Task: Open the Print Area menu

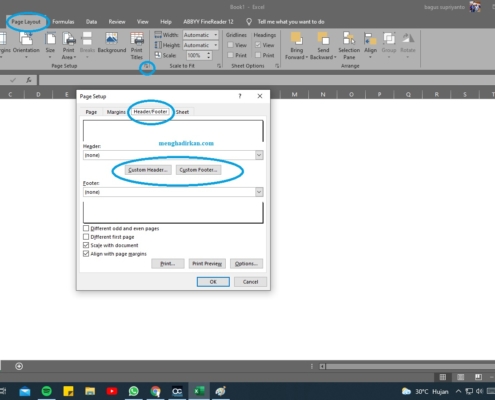Action: [x=69, y=45]
